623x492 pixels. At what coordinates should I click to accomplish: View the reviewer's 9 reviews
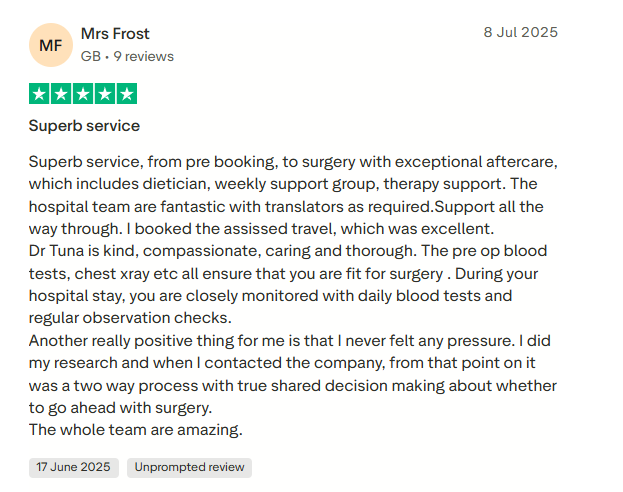pyautogui.click(x=144, y=57)
